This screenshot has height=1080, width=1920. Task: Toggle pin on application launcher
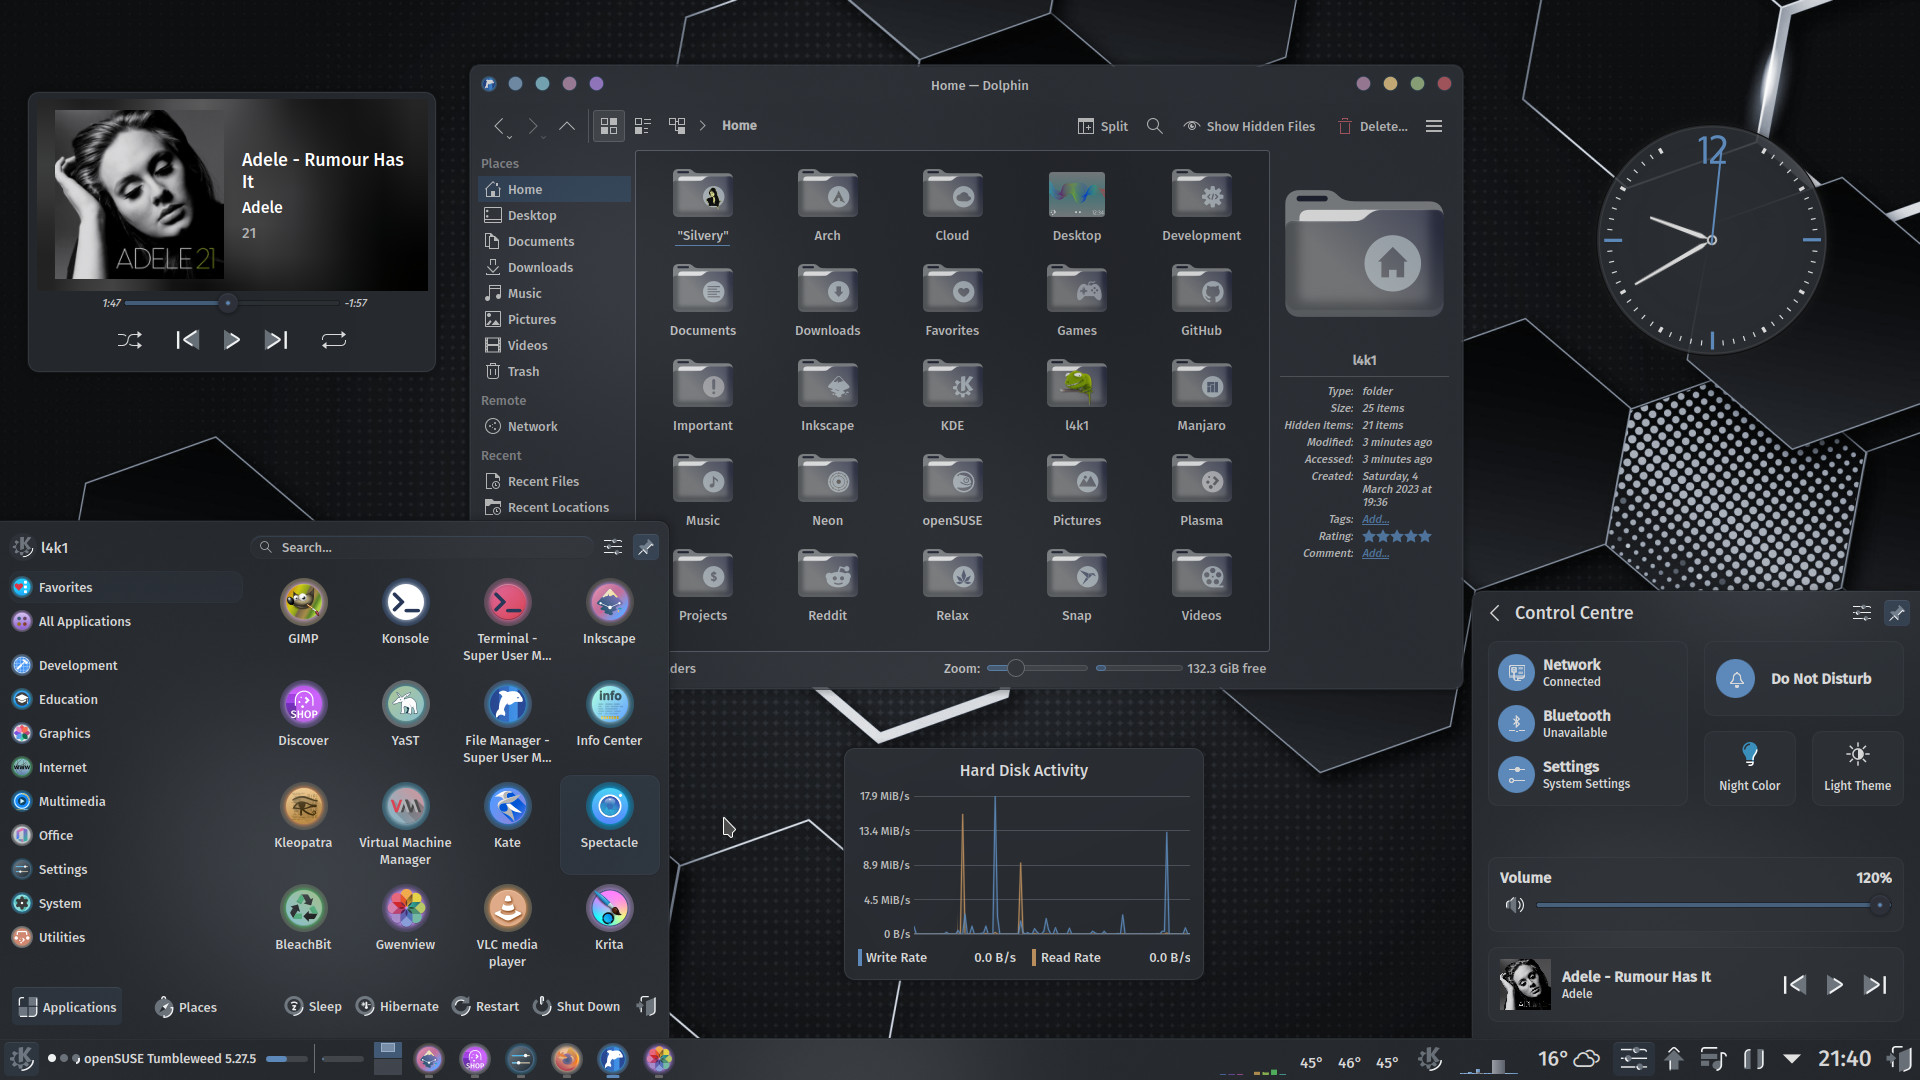click(646, 547)
